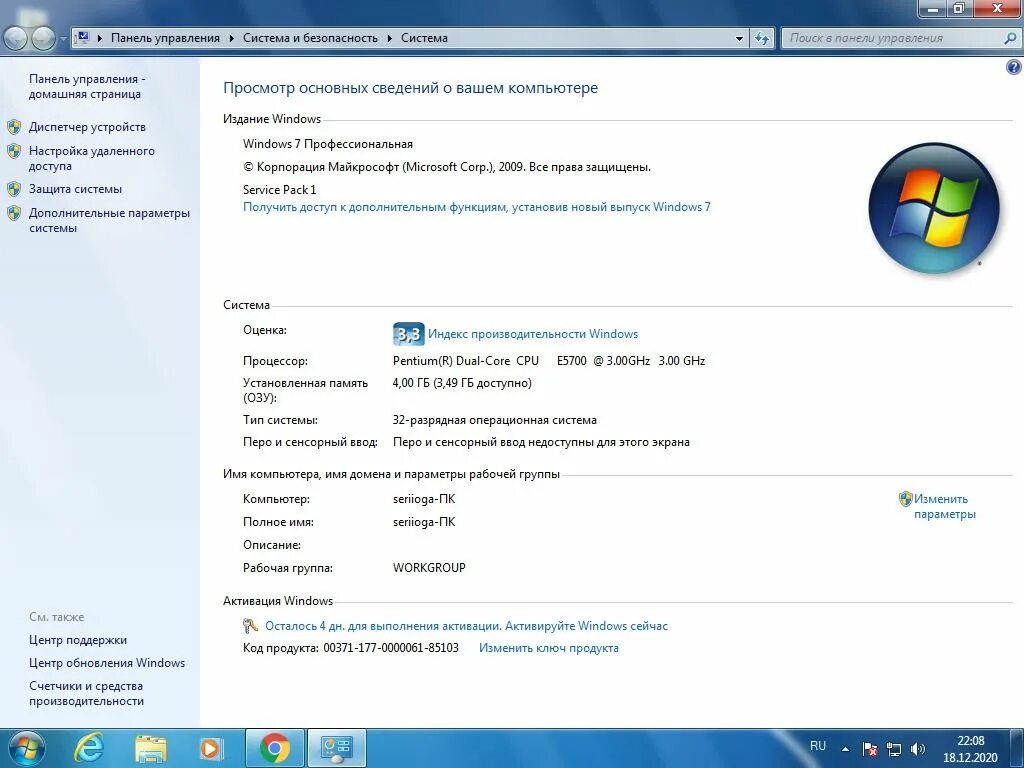Click the Back navigation arrow button
Screen dimensions: 1024x768
(16, 39)
